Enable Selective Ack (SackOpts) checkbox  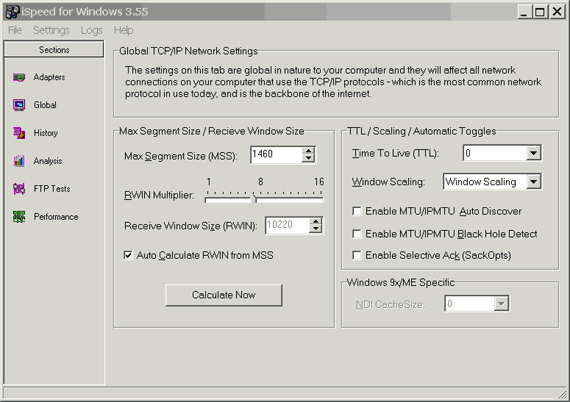(357, 256)
